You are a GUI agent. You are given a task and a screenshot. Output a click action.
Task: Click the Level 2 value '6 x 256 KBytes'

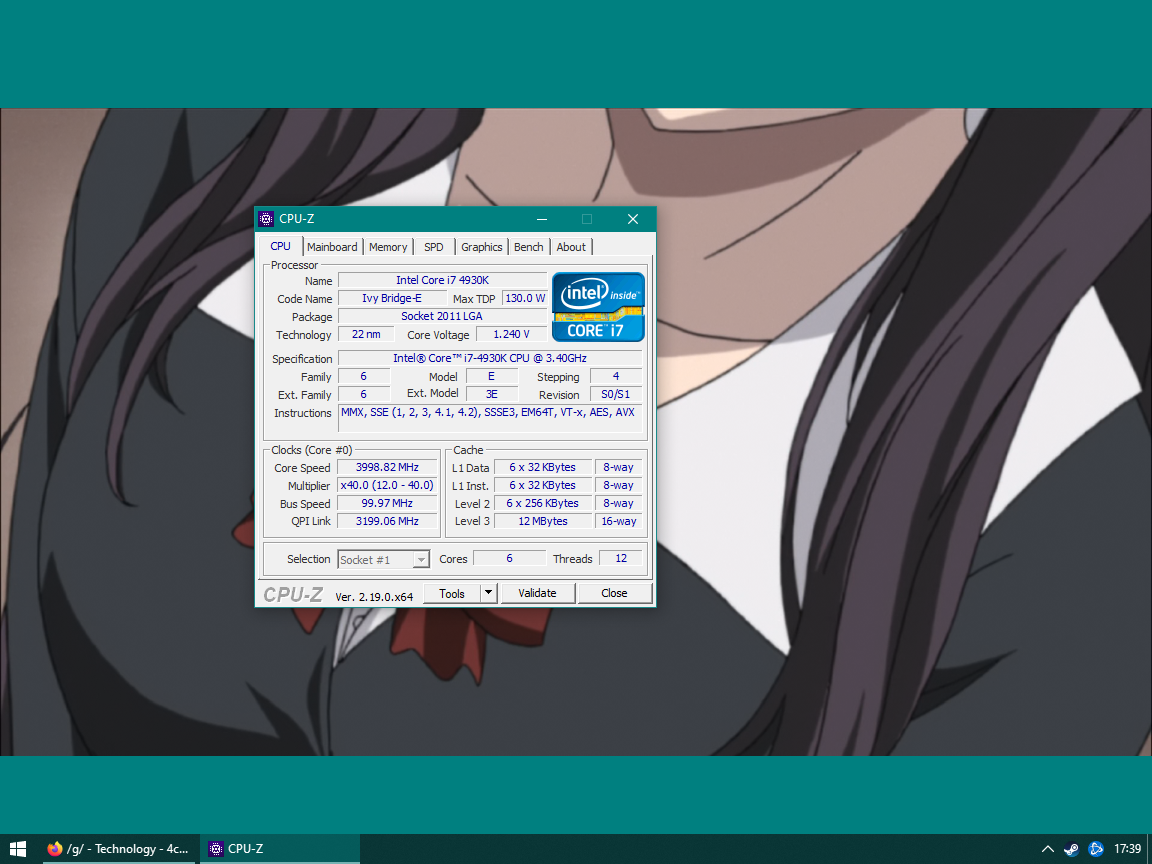pos(542,503)
